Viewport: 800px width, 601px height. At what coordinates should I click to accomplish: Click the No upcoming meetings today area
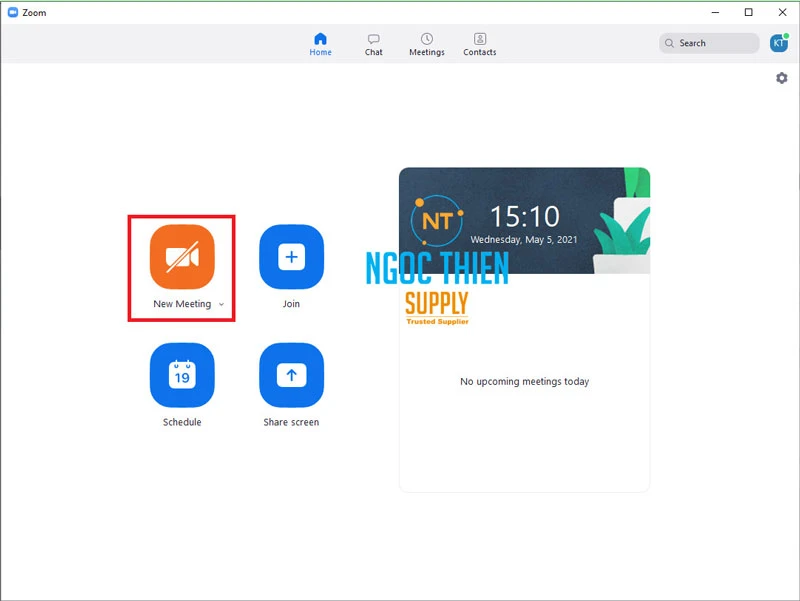pos(524,382)
